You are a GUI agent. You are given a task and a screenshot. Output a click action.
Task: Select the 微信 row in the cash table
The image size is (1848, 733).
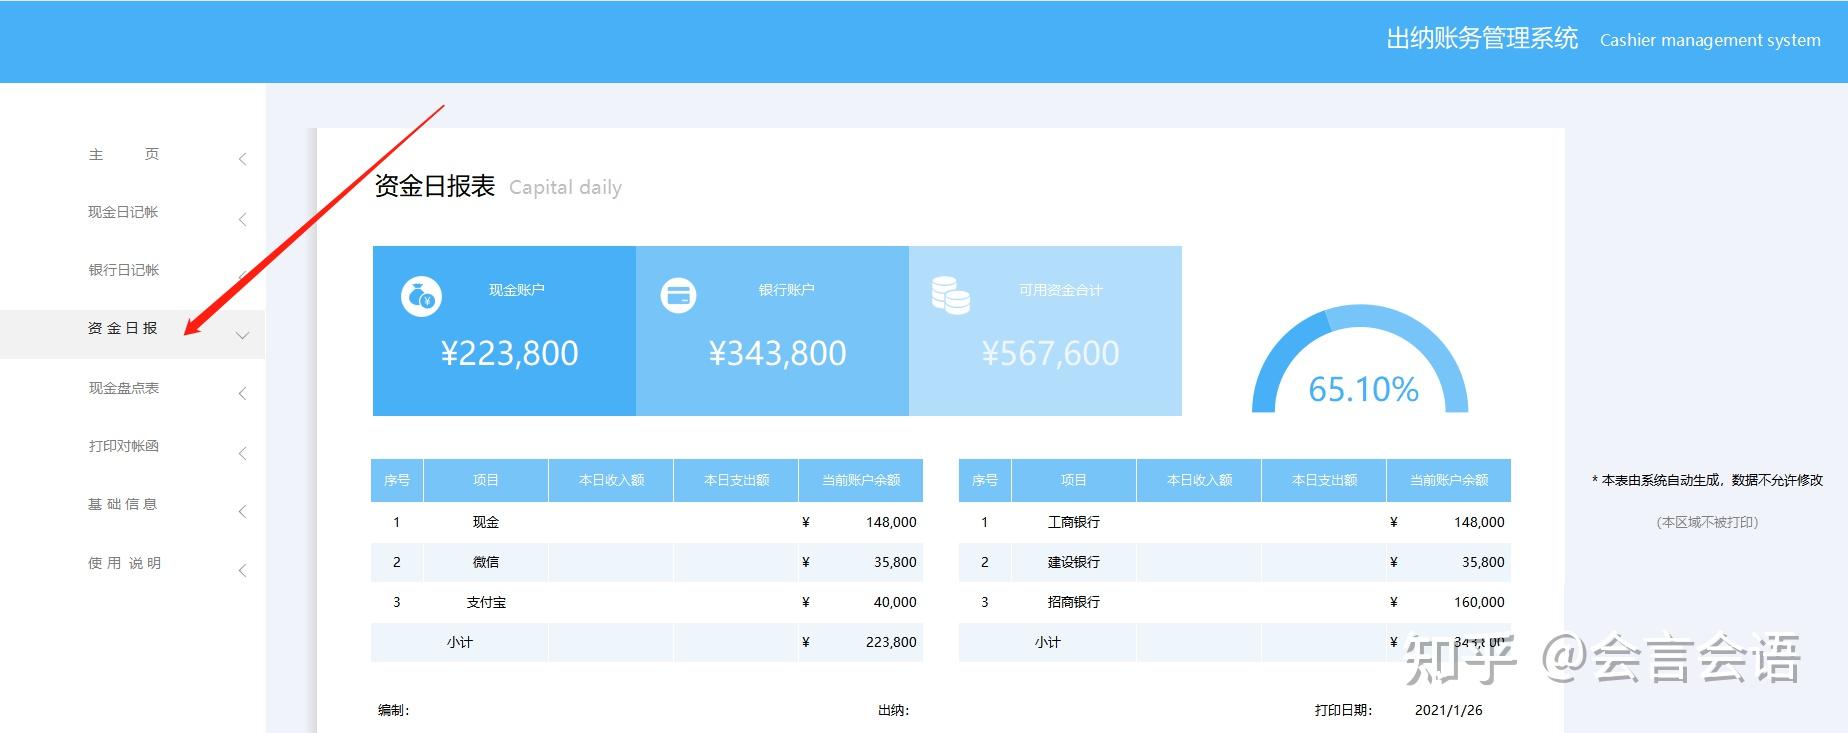pos(647,562)
